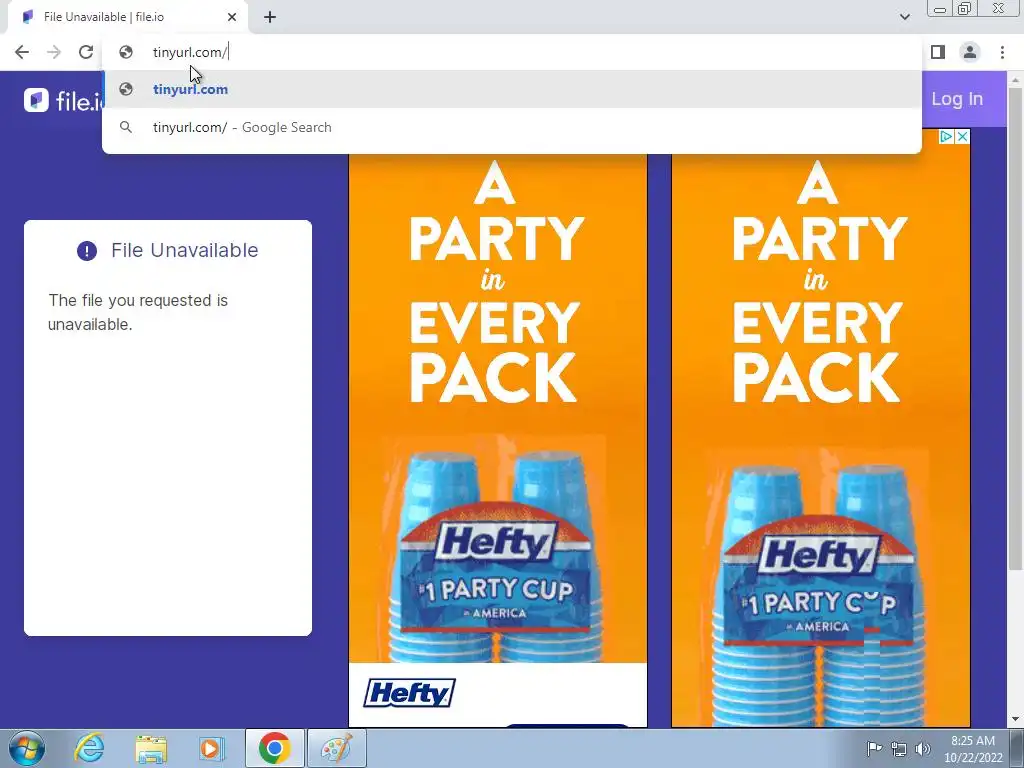The image size is (1024, 768).
Task: Click the forward navigation arrow
Action: point(54,52)
